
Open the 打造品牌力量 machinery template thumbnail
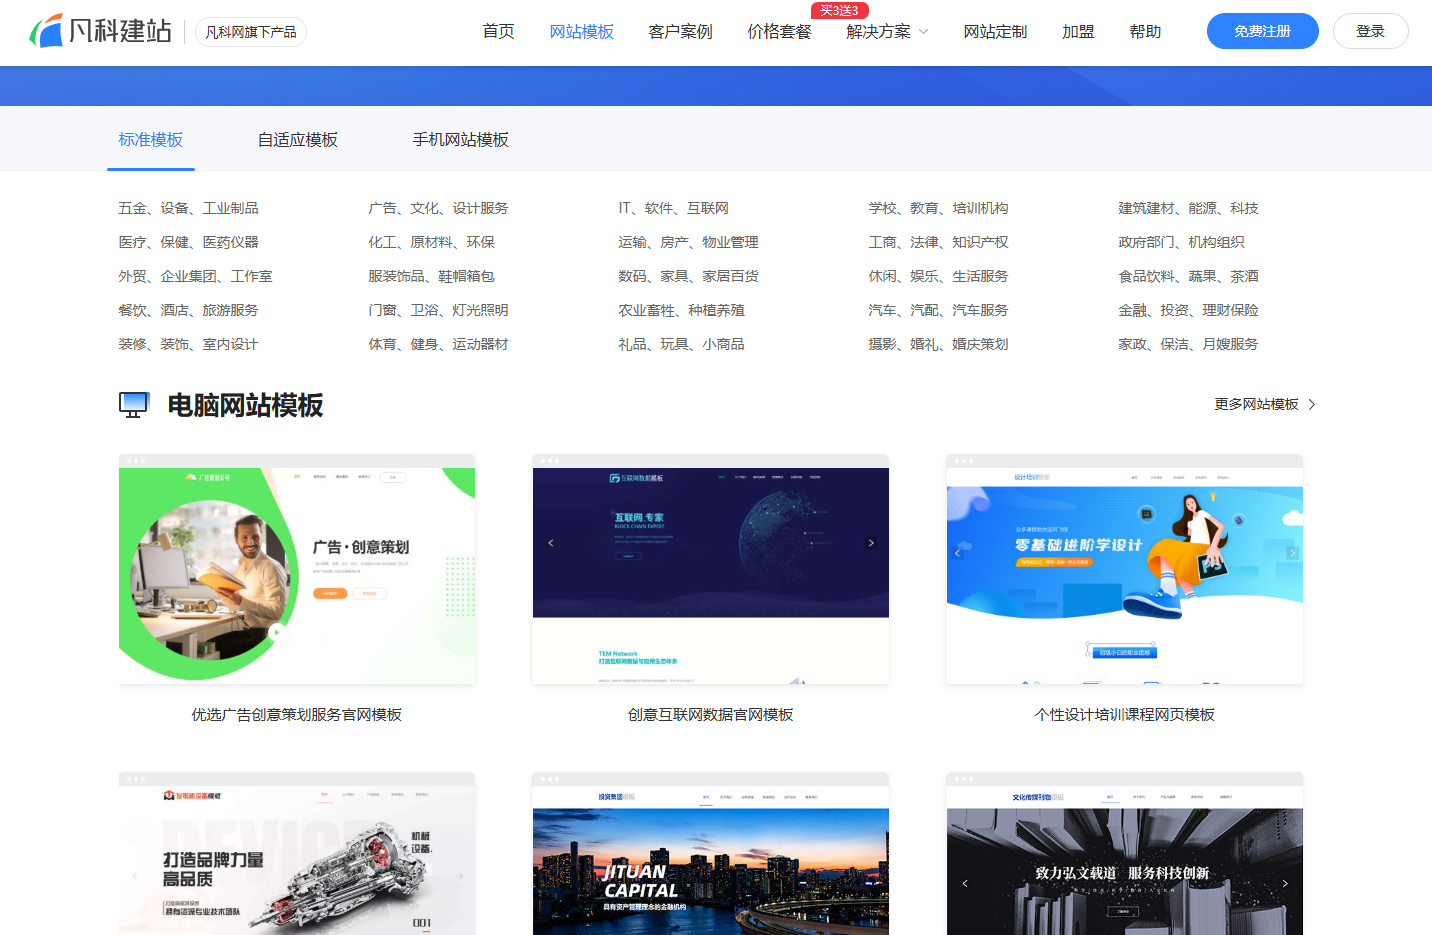tap(297, 854)
